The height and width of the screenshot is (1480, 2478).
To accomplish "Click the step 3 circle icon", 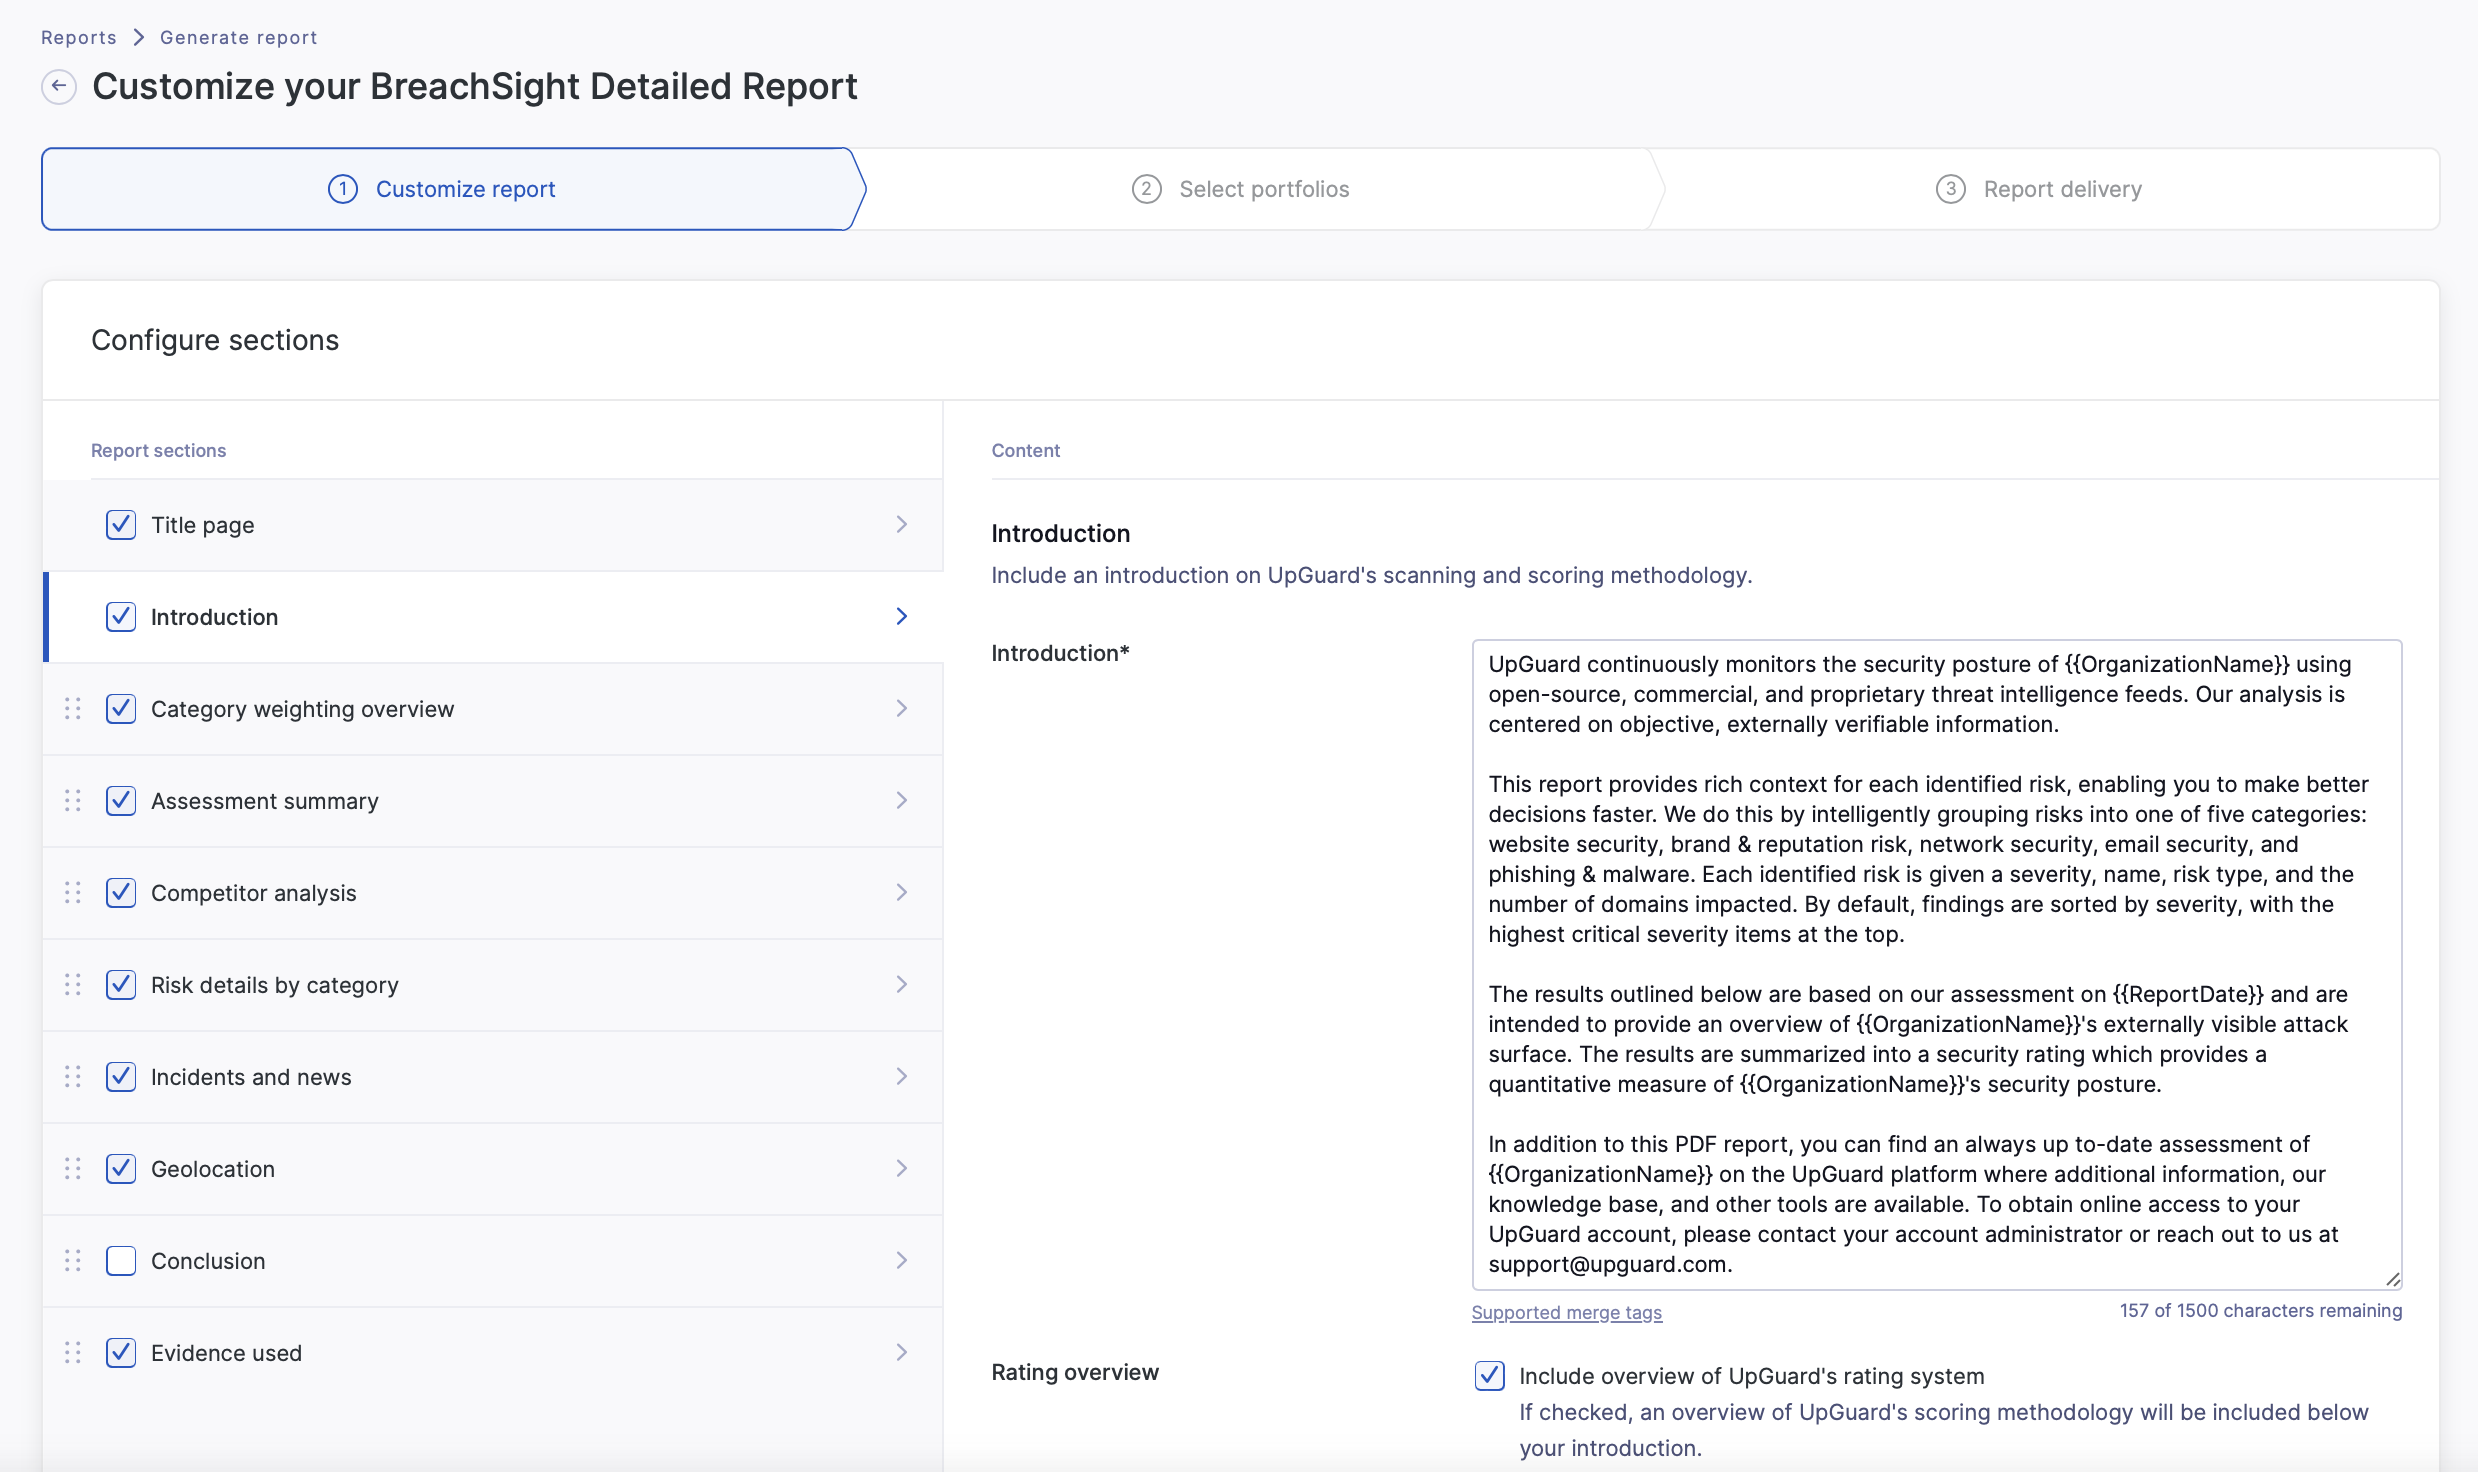I will click(1950, 189).
